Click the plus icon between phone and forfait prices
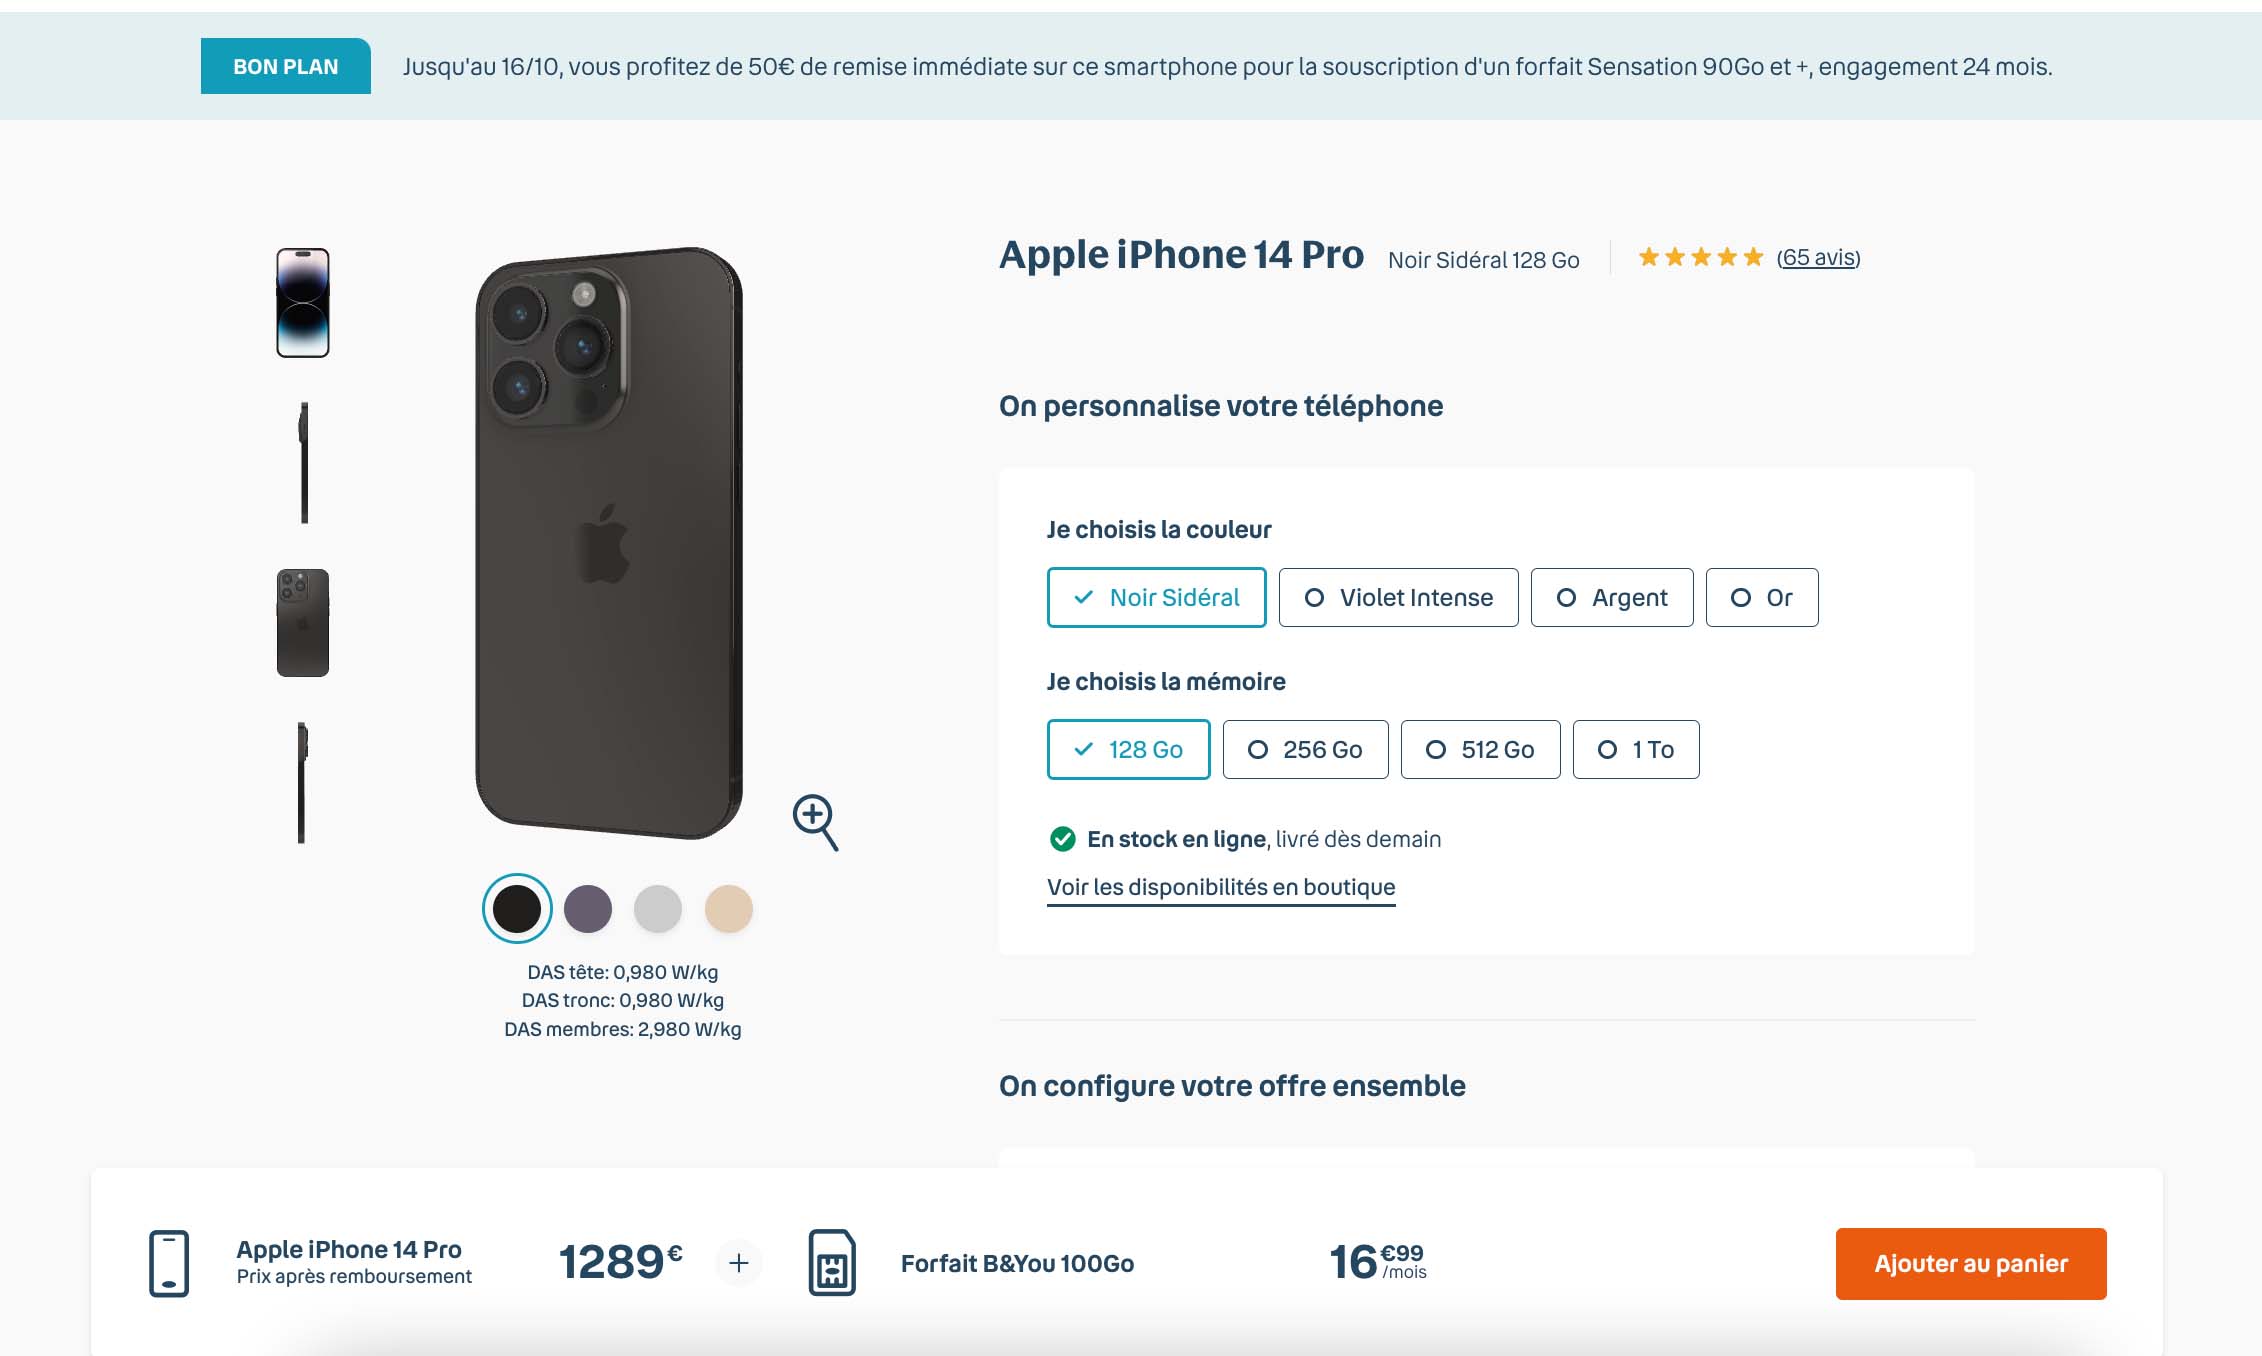This screenshot has height=1356, width=2262. pos(739,1263)
